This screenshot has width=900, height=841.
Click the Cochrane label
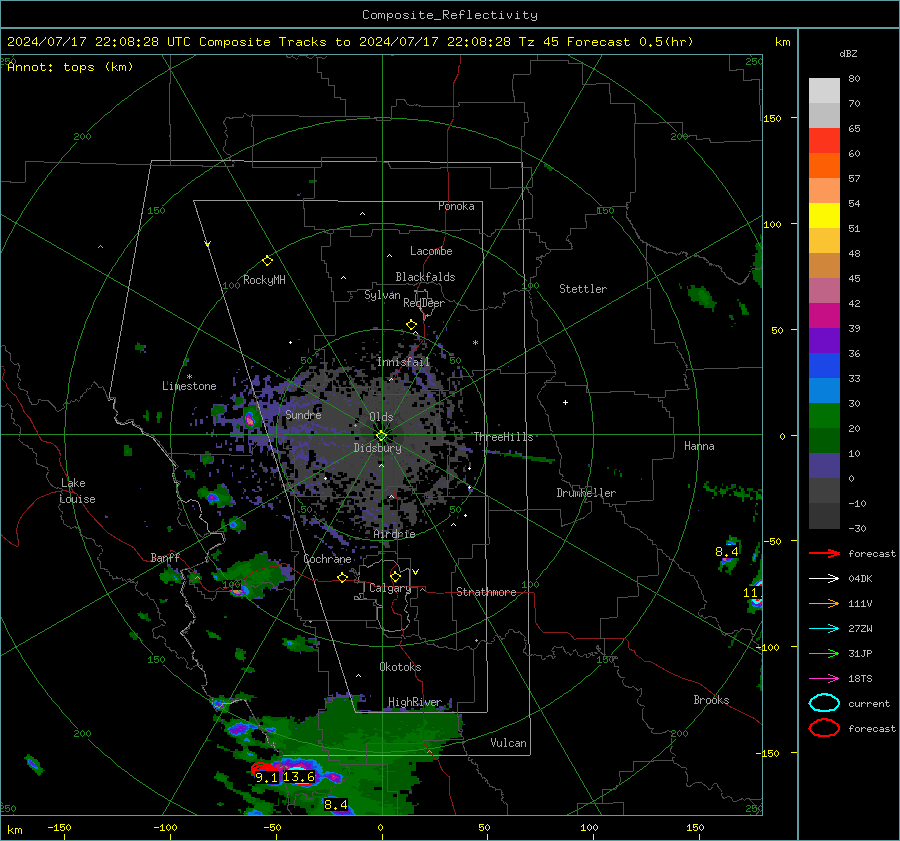(x=327, y=559)
